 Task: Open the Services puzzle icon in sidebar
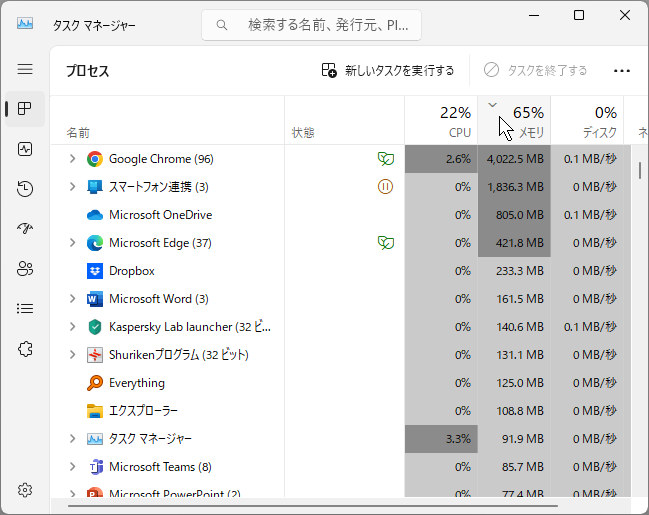(x=25, y=349)
